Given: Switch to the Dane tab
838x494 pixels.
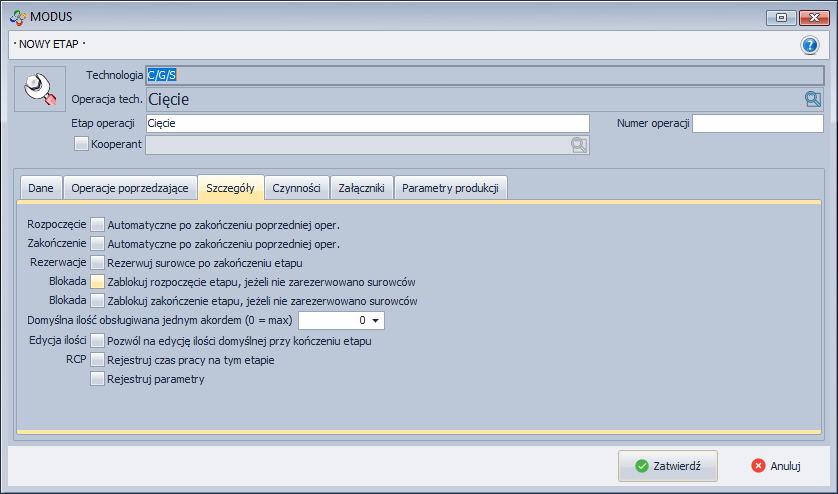Looking at the screenshot, I should click(x=40, y=187).
